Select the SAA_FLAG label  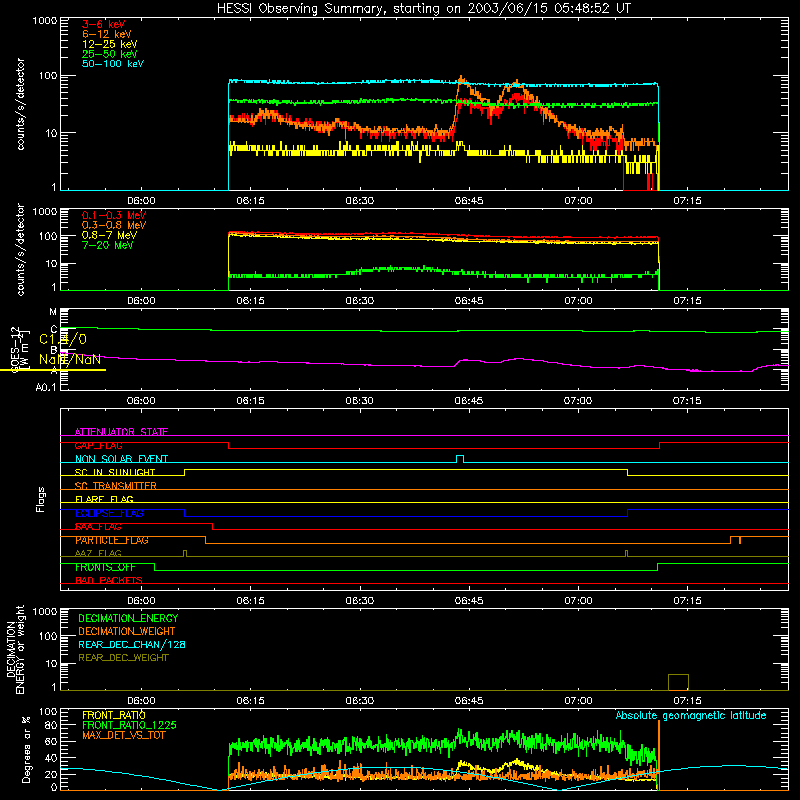[98, 527]
